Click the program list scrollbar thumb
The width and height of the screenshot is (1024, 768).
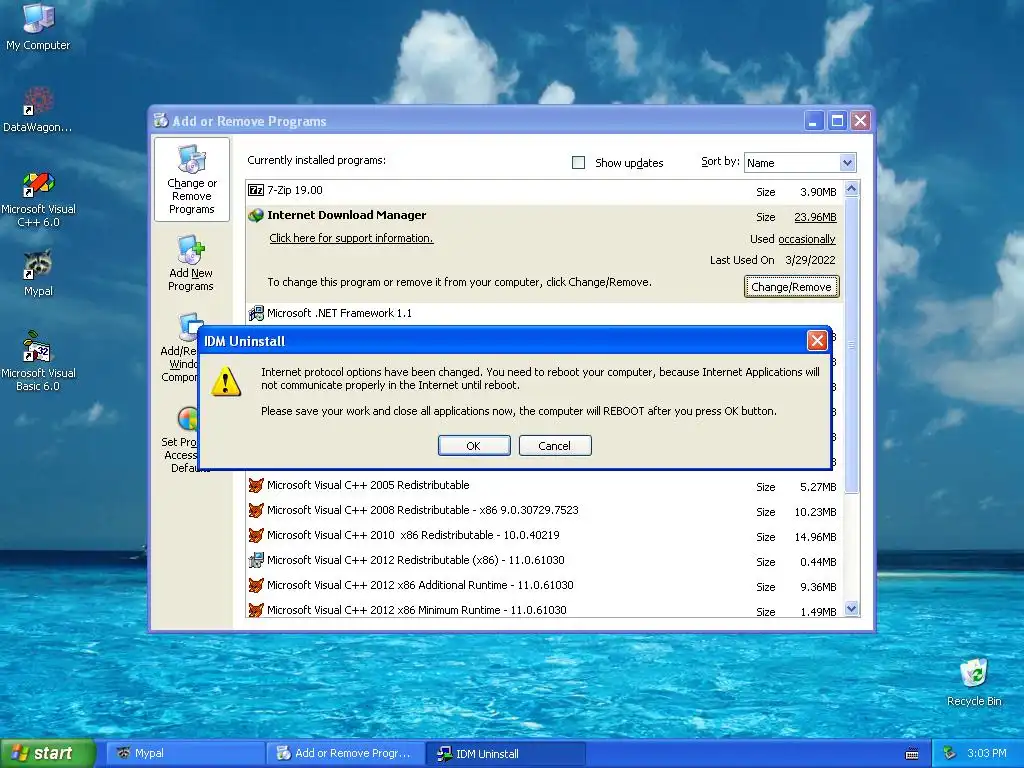(x=852, y=345)
